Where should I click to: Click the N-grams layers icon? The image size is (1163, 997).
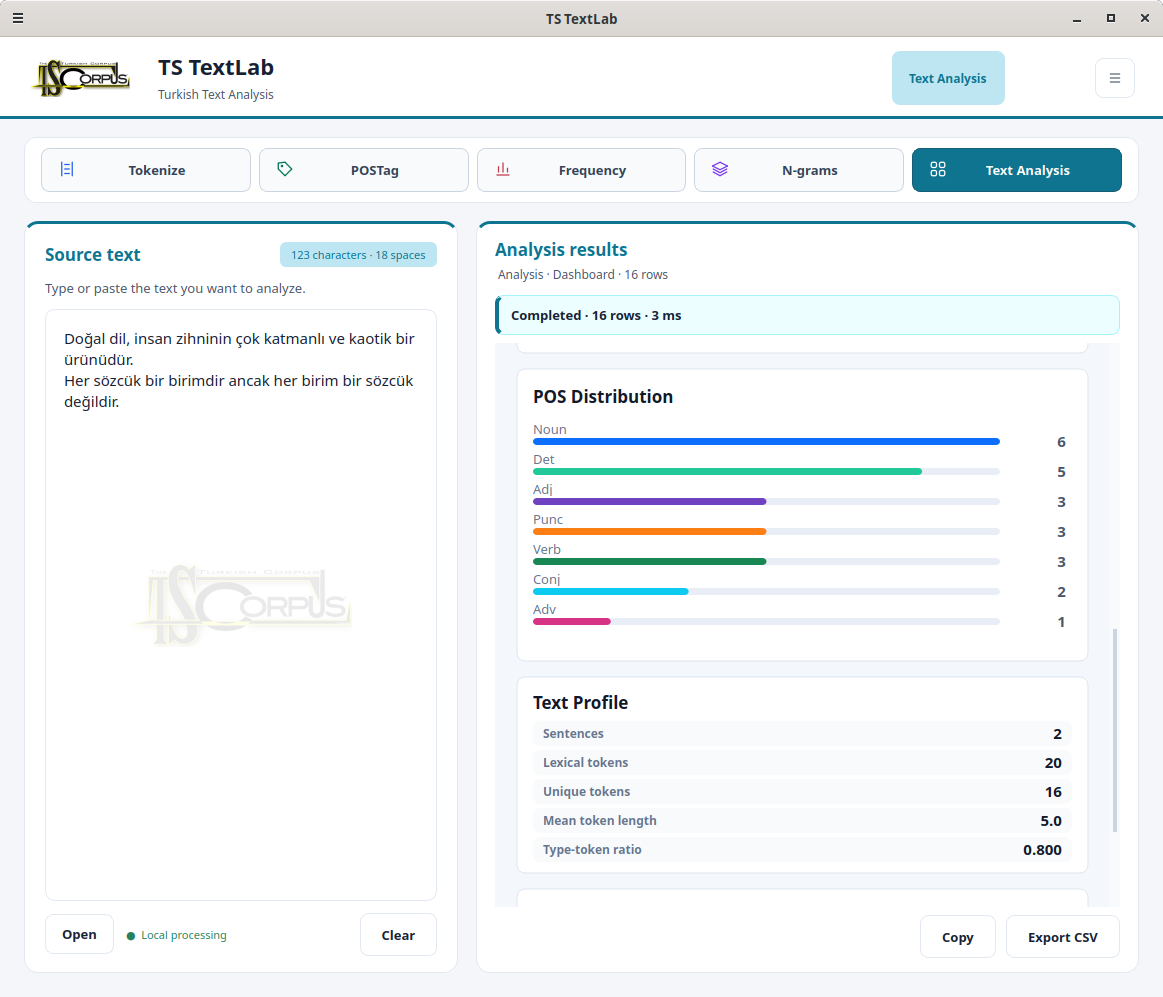pos(720,169)
